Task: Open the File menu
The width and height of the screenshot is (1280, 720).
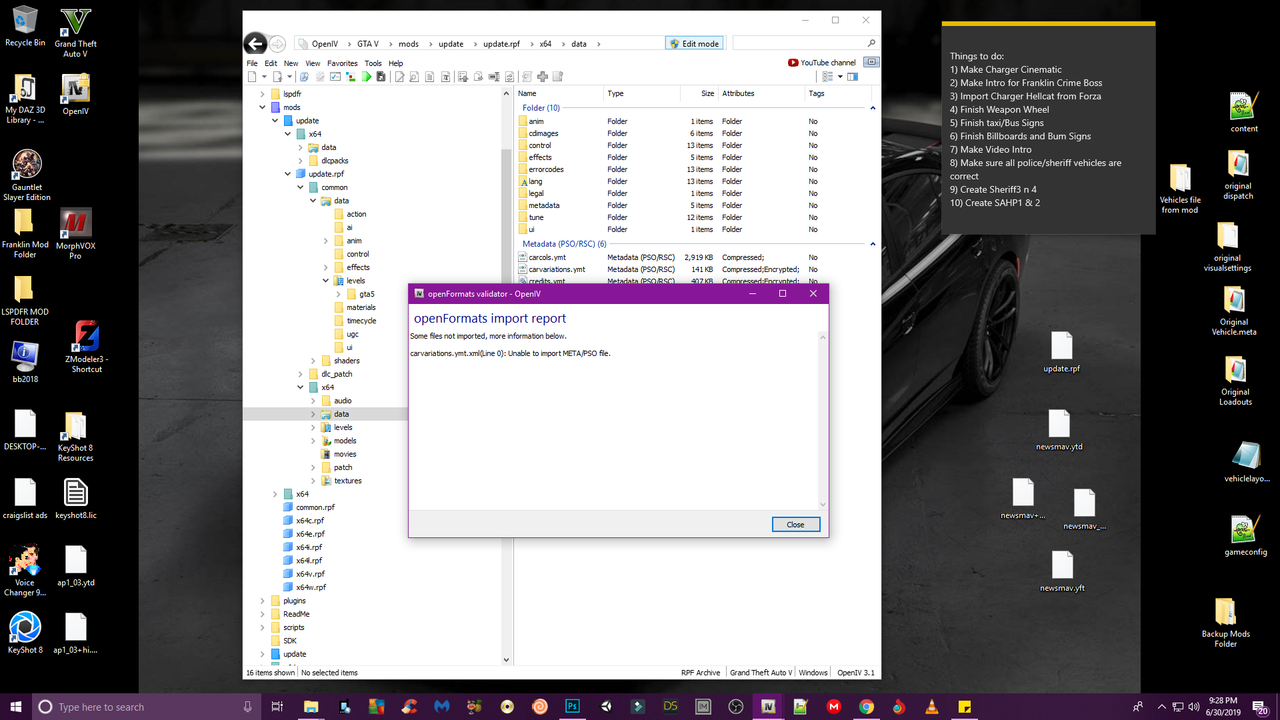Action: [253, 63]
